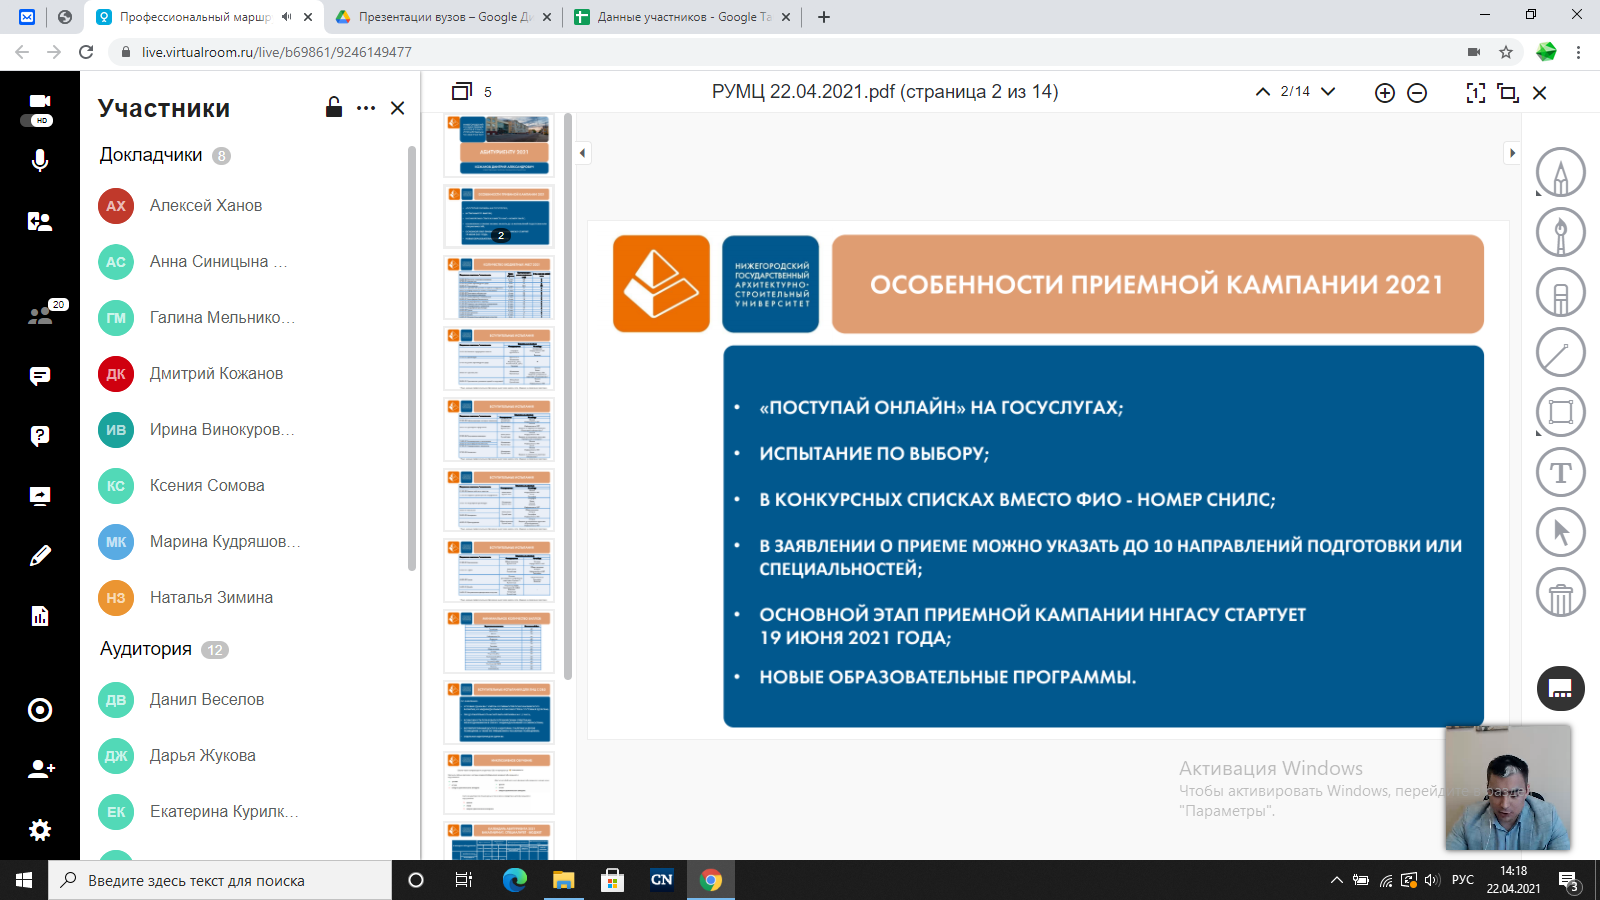Select the pen drawing tool
1600x900 pixels.
pyautogui.click(x=1561, y=232)
